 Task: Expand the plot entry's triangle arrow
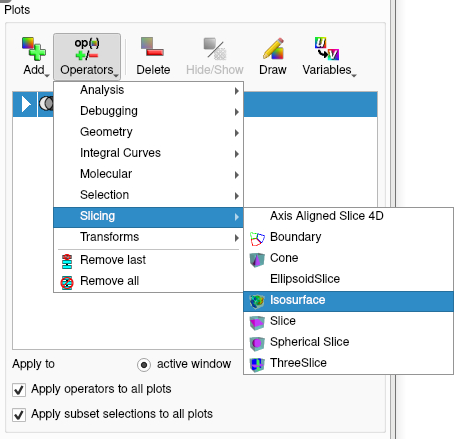click(x=26, y=104)
